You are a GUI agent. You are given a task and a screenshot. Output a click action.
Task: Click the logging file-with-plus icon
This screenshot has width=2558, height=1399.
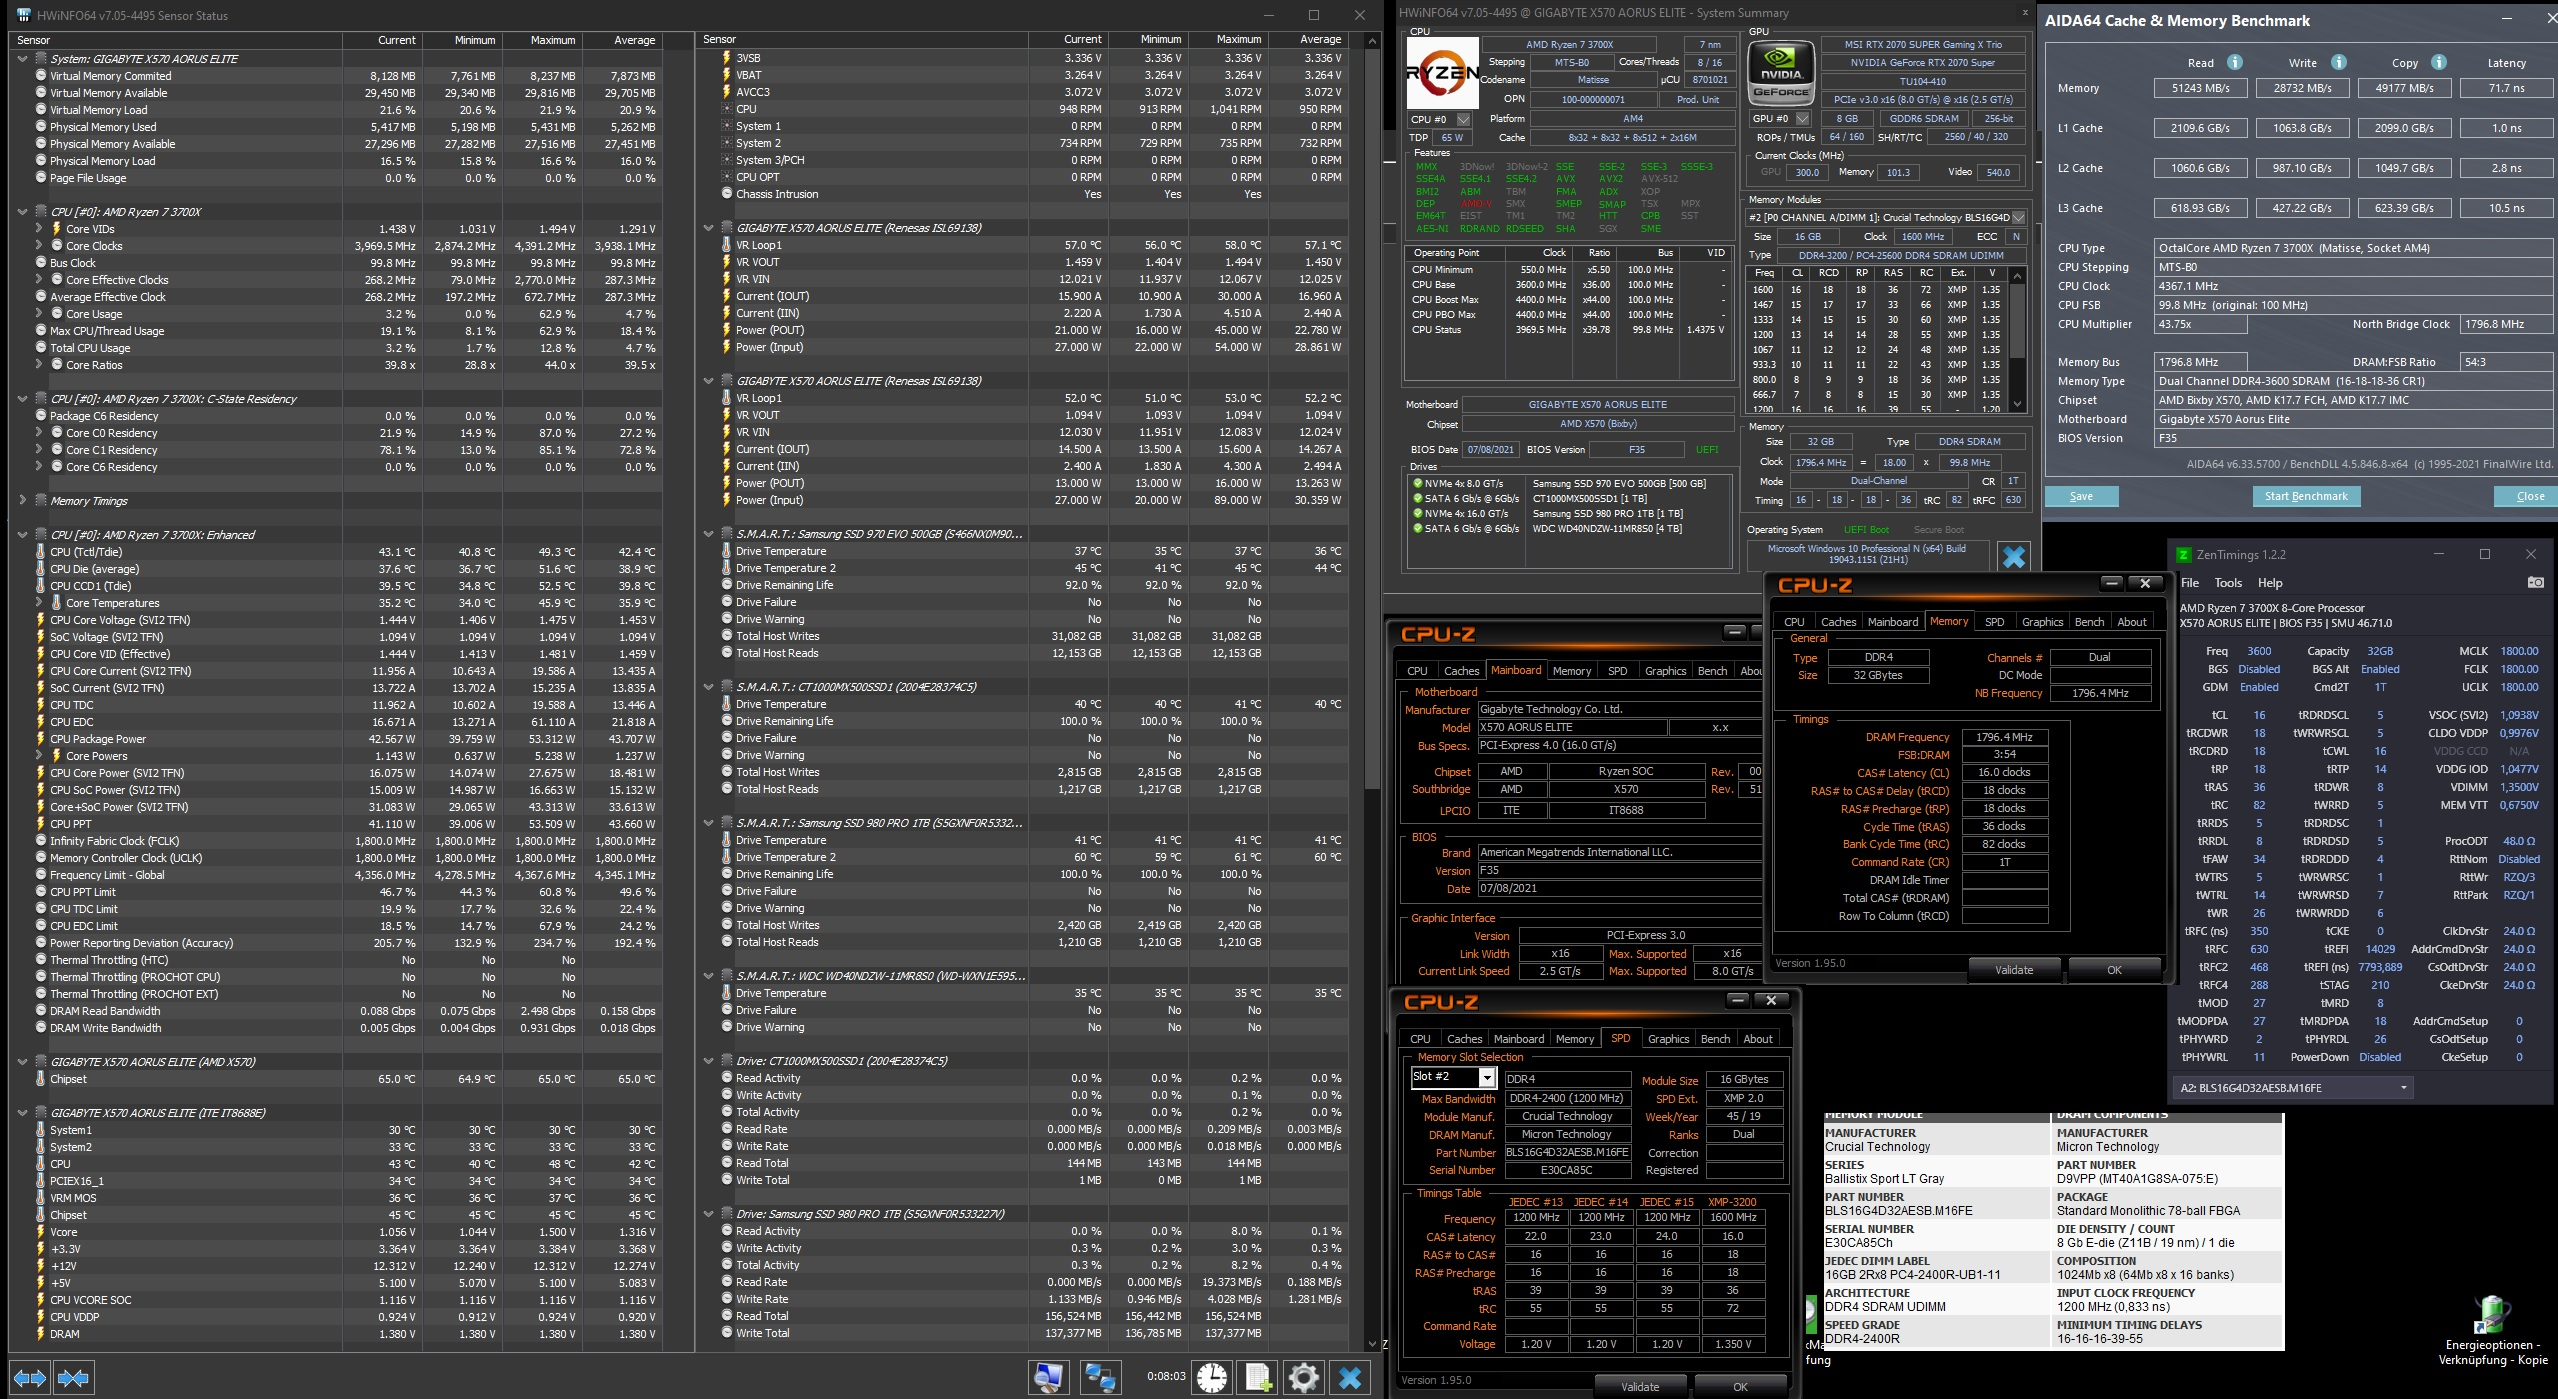(x=1258, y=1378)
